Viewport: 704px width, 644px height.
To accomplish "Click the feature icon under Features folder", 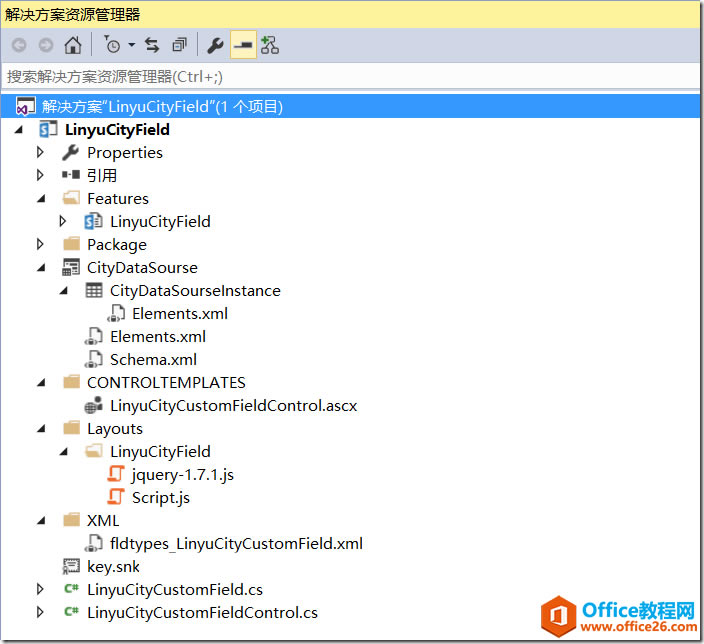I will click(x=93, y=221).
